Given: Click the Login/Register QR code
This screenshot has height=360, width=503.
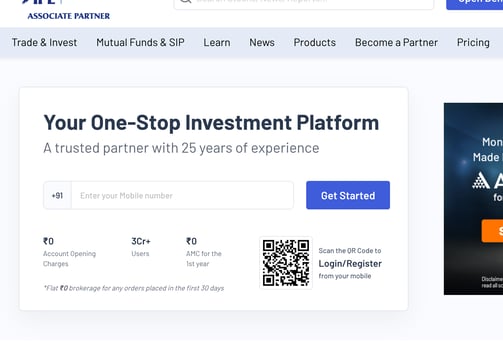Looking at the screenshot, I should 286,263.
